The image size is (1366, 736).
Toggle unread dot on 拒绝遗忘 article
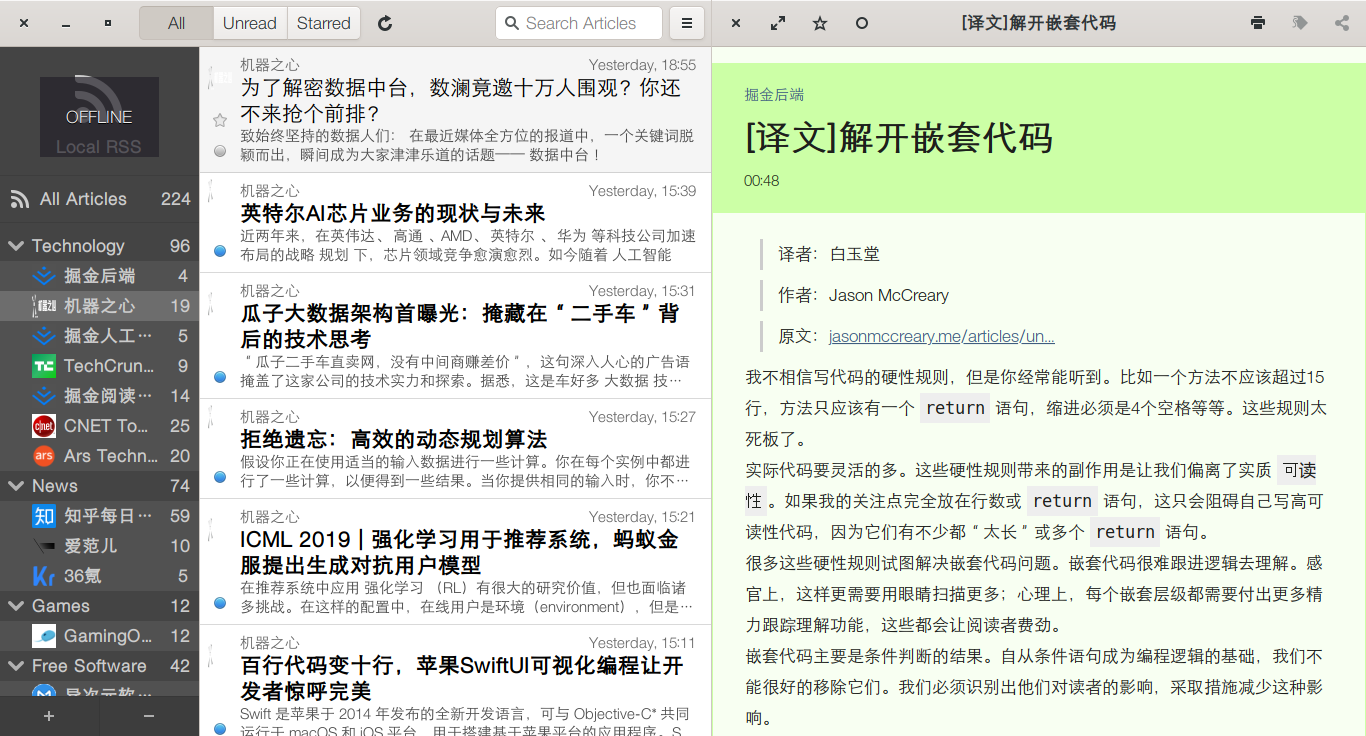[x=220, y=477]
